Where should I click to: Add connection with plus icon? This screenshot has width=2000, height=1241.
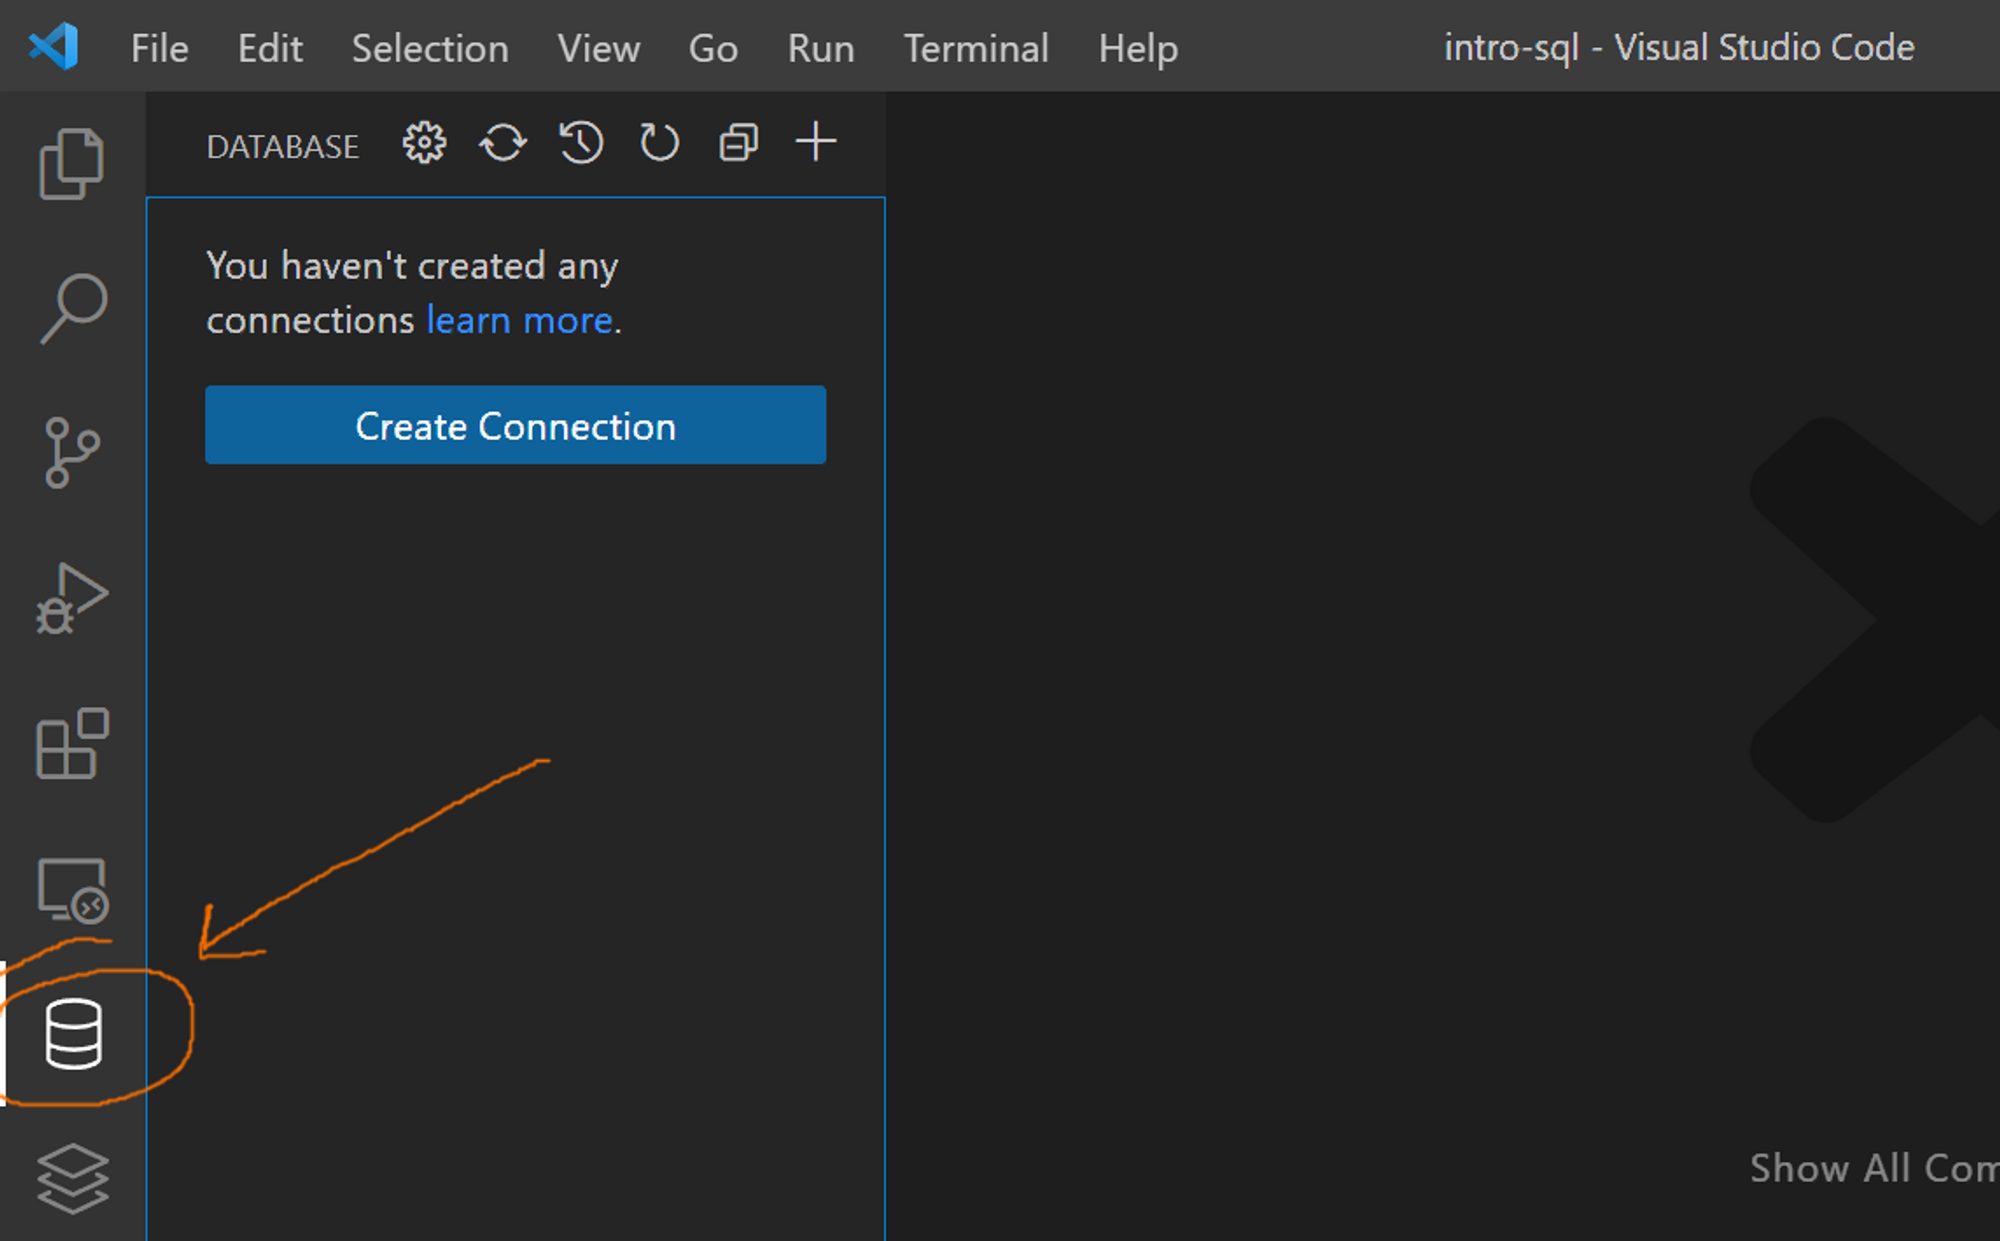pos(816,142)
